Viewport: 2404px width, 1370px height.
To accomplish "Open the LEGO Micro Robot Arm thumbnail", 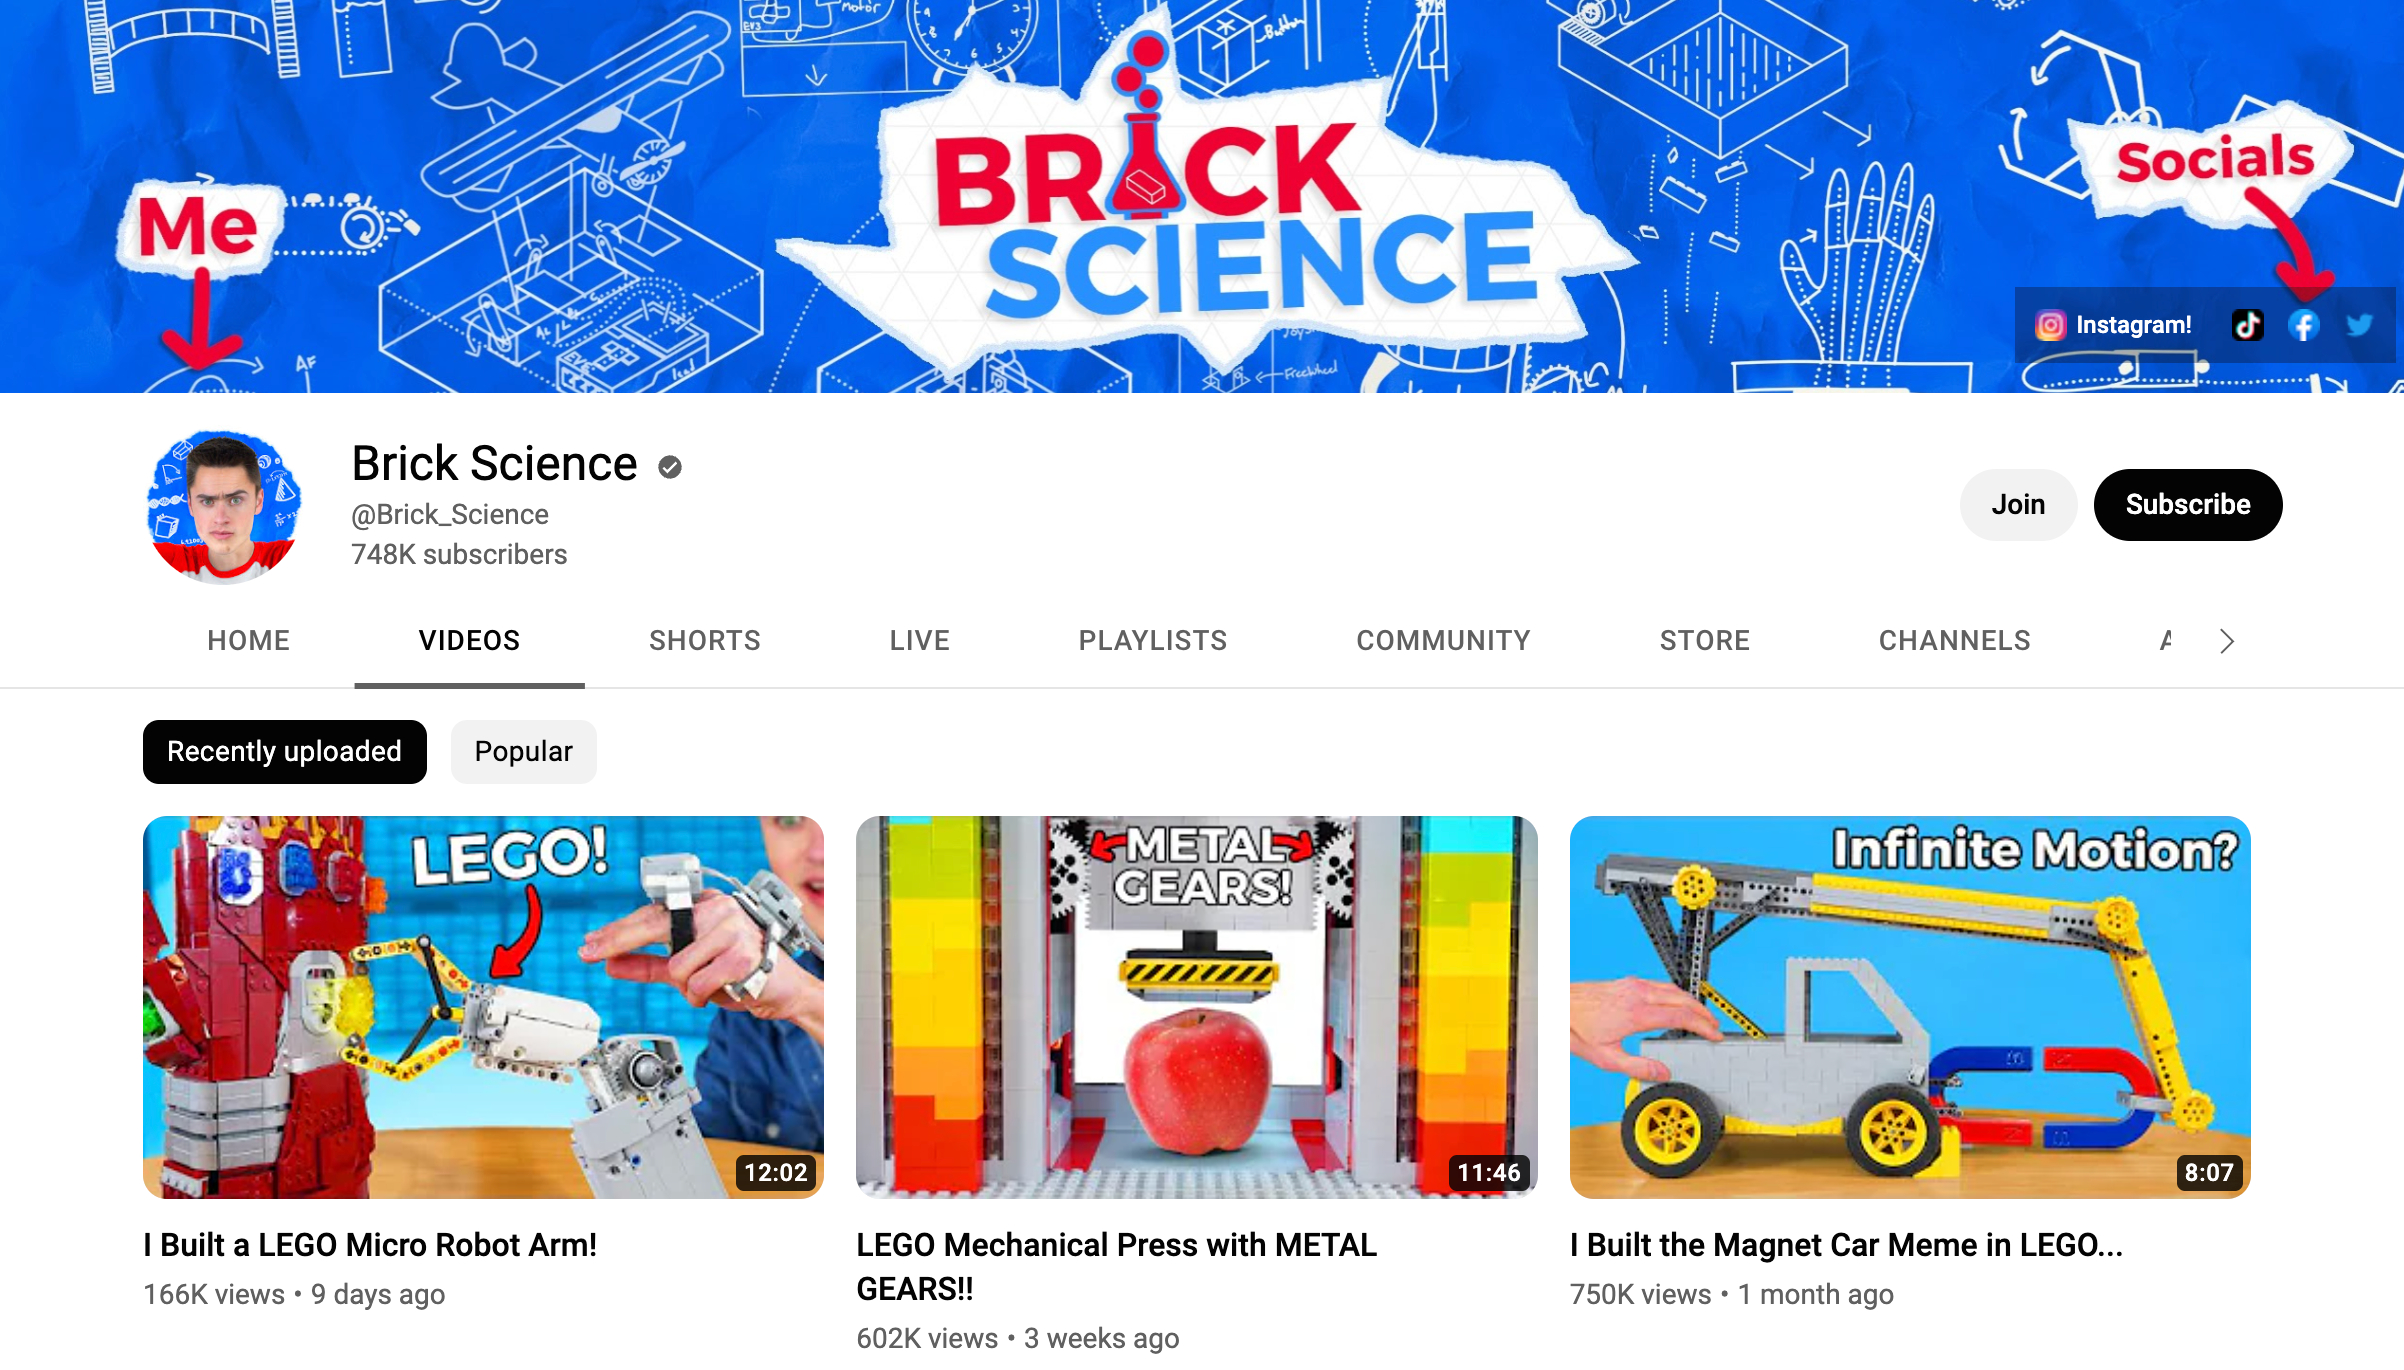I will coord(483,1007).
